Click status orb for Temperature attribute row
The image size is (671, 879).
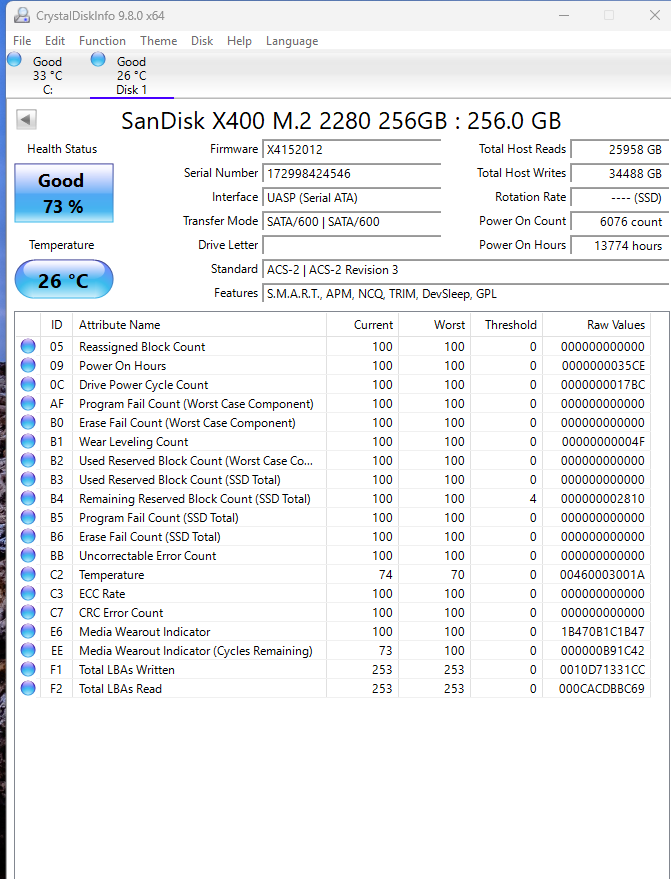(28, 575)
